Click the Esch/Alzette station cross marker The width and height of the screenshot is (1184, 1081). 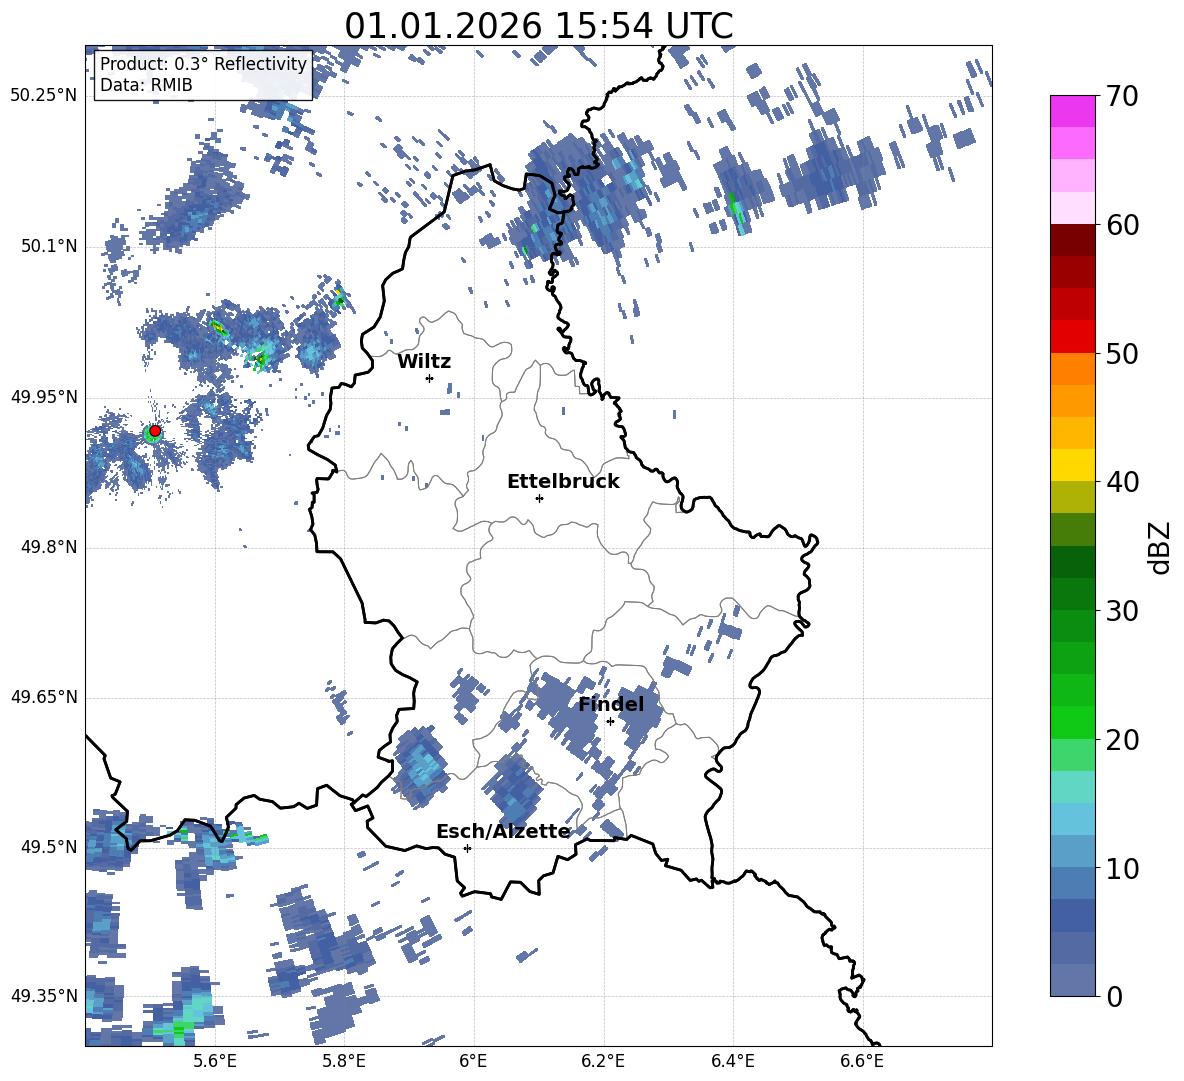pyautogui.click(x=467, y=848)
